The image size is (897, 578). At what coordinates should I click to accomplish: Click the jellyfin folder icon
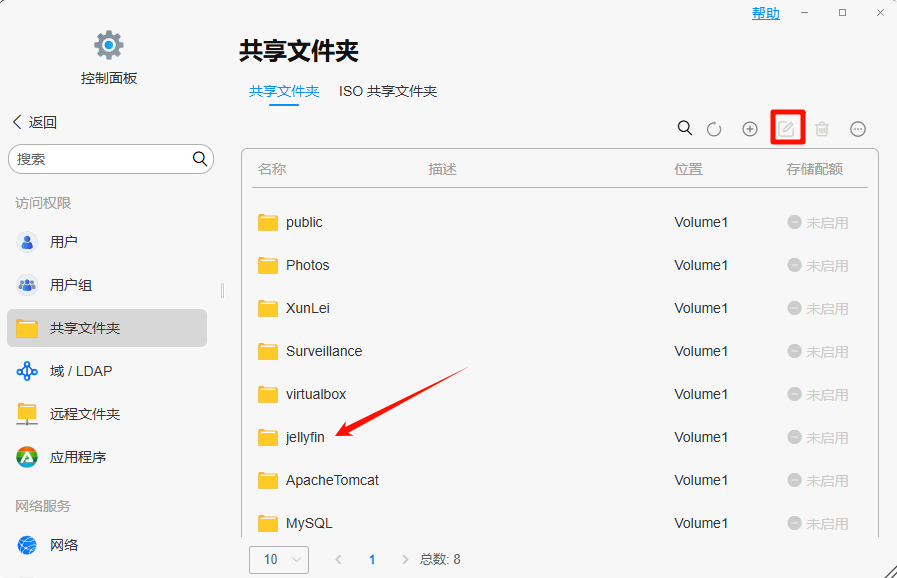click(268, 437)
